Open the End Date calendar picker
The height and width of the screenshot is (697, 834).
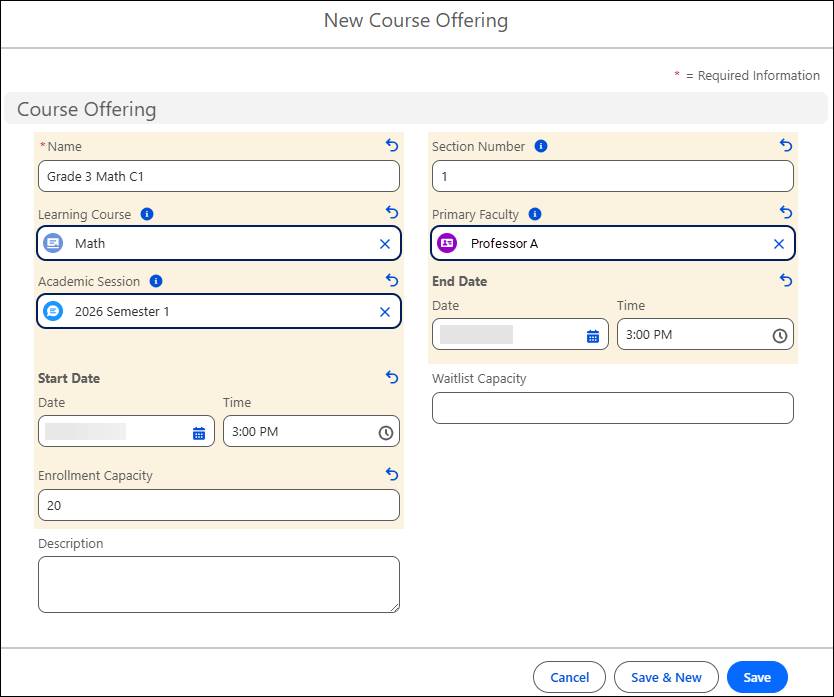point(593,336)
